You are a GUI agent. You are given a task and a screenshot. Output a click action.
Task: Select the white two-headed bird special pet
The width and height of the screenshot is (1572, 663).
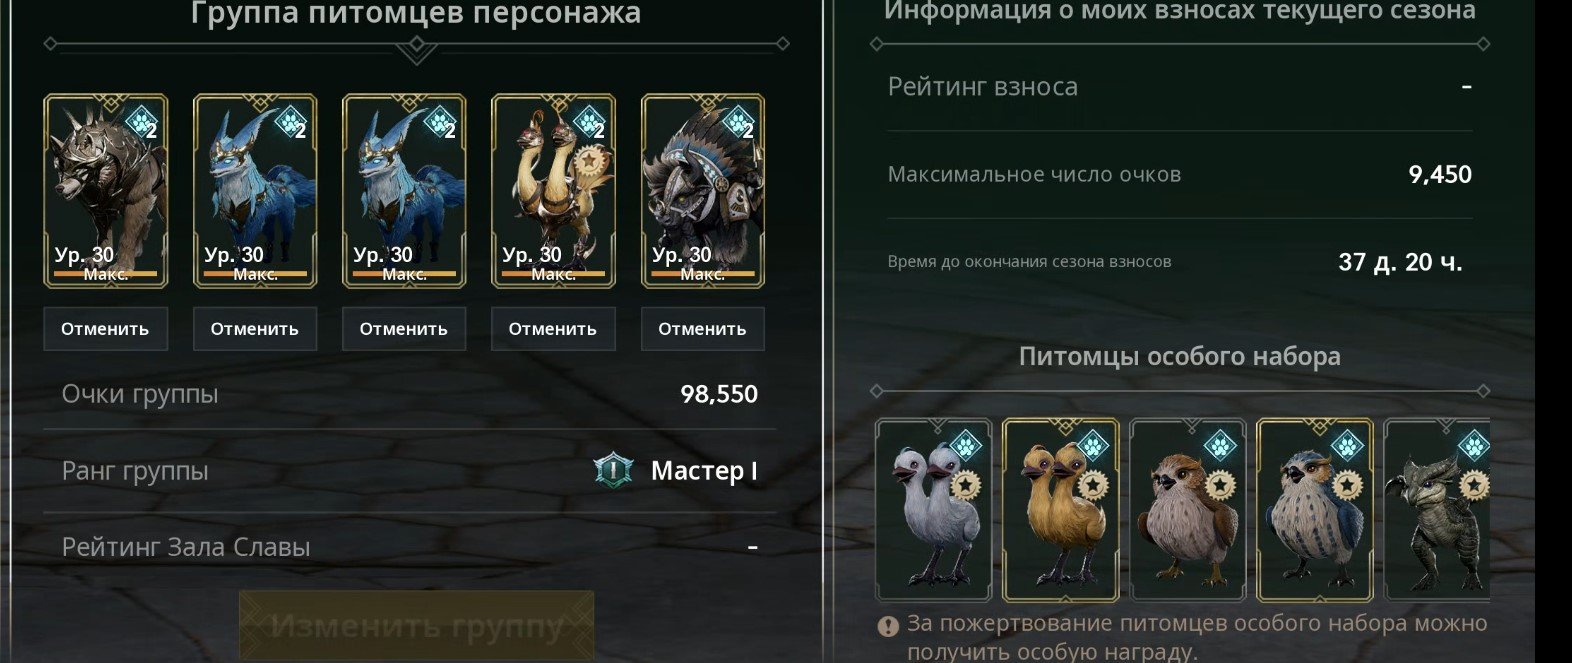[x=934, y=509]
